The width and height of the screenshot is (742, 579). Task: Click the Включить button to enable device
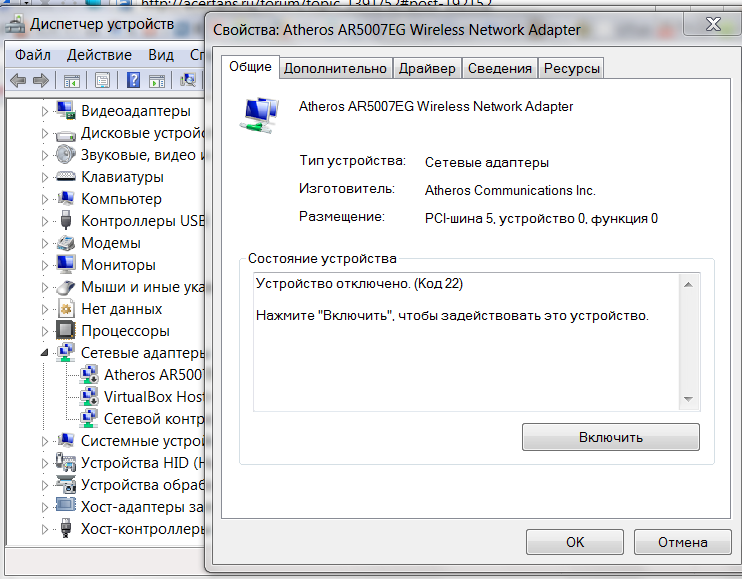(x=610, y=437)
